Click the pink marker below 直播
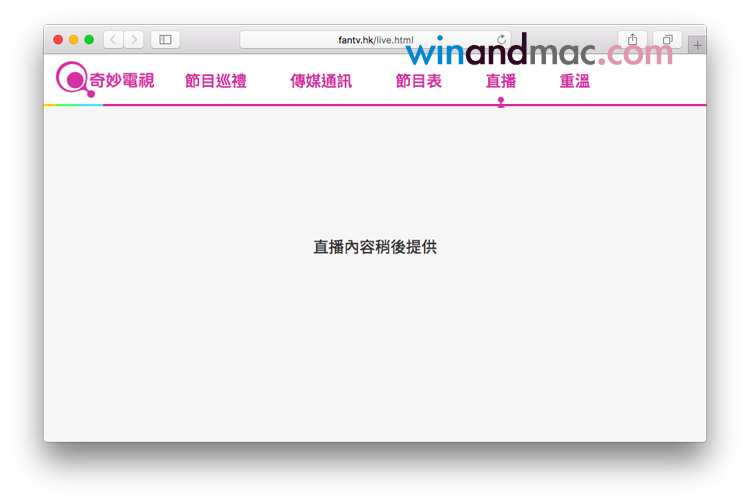 coord(500,101)
